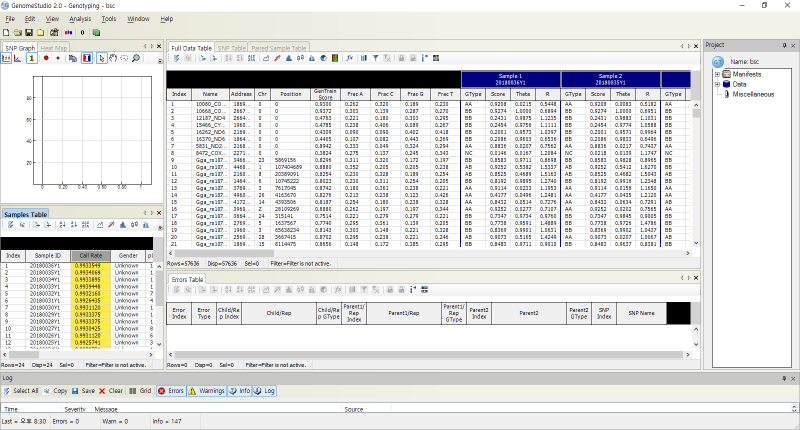Click the filter funnel icon in Full Data Table
This screenshot has height=430, width=800.
coord(375,58)
